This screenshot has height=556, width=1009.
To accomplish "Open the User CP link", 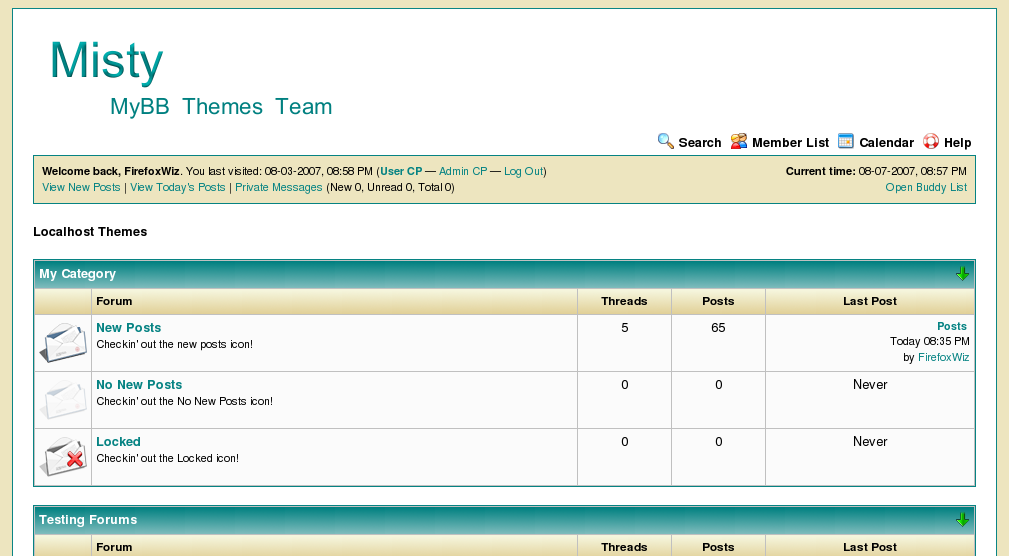I will click(401, 172).
